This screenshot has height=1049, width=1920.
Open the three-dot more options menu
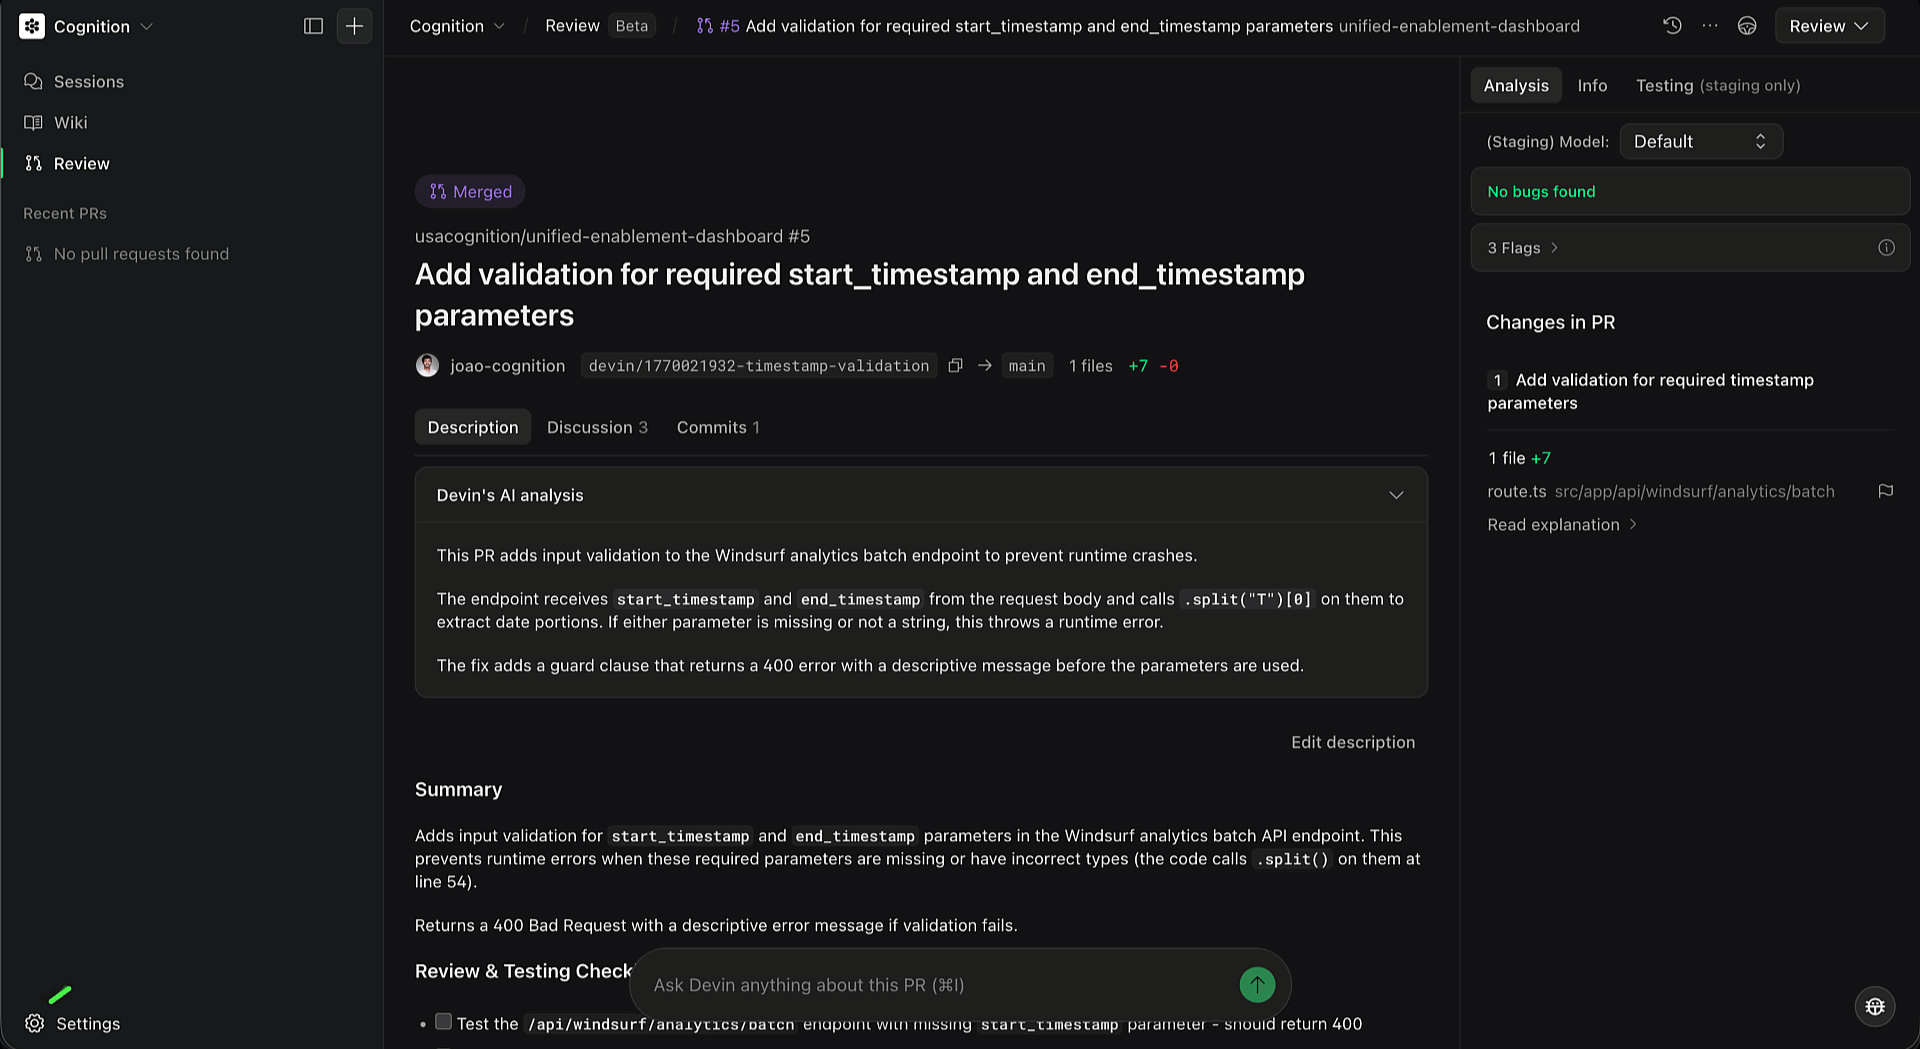1710,26
